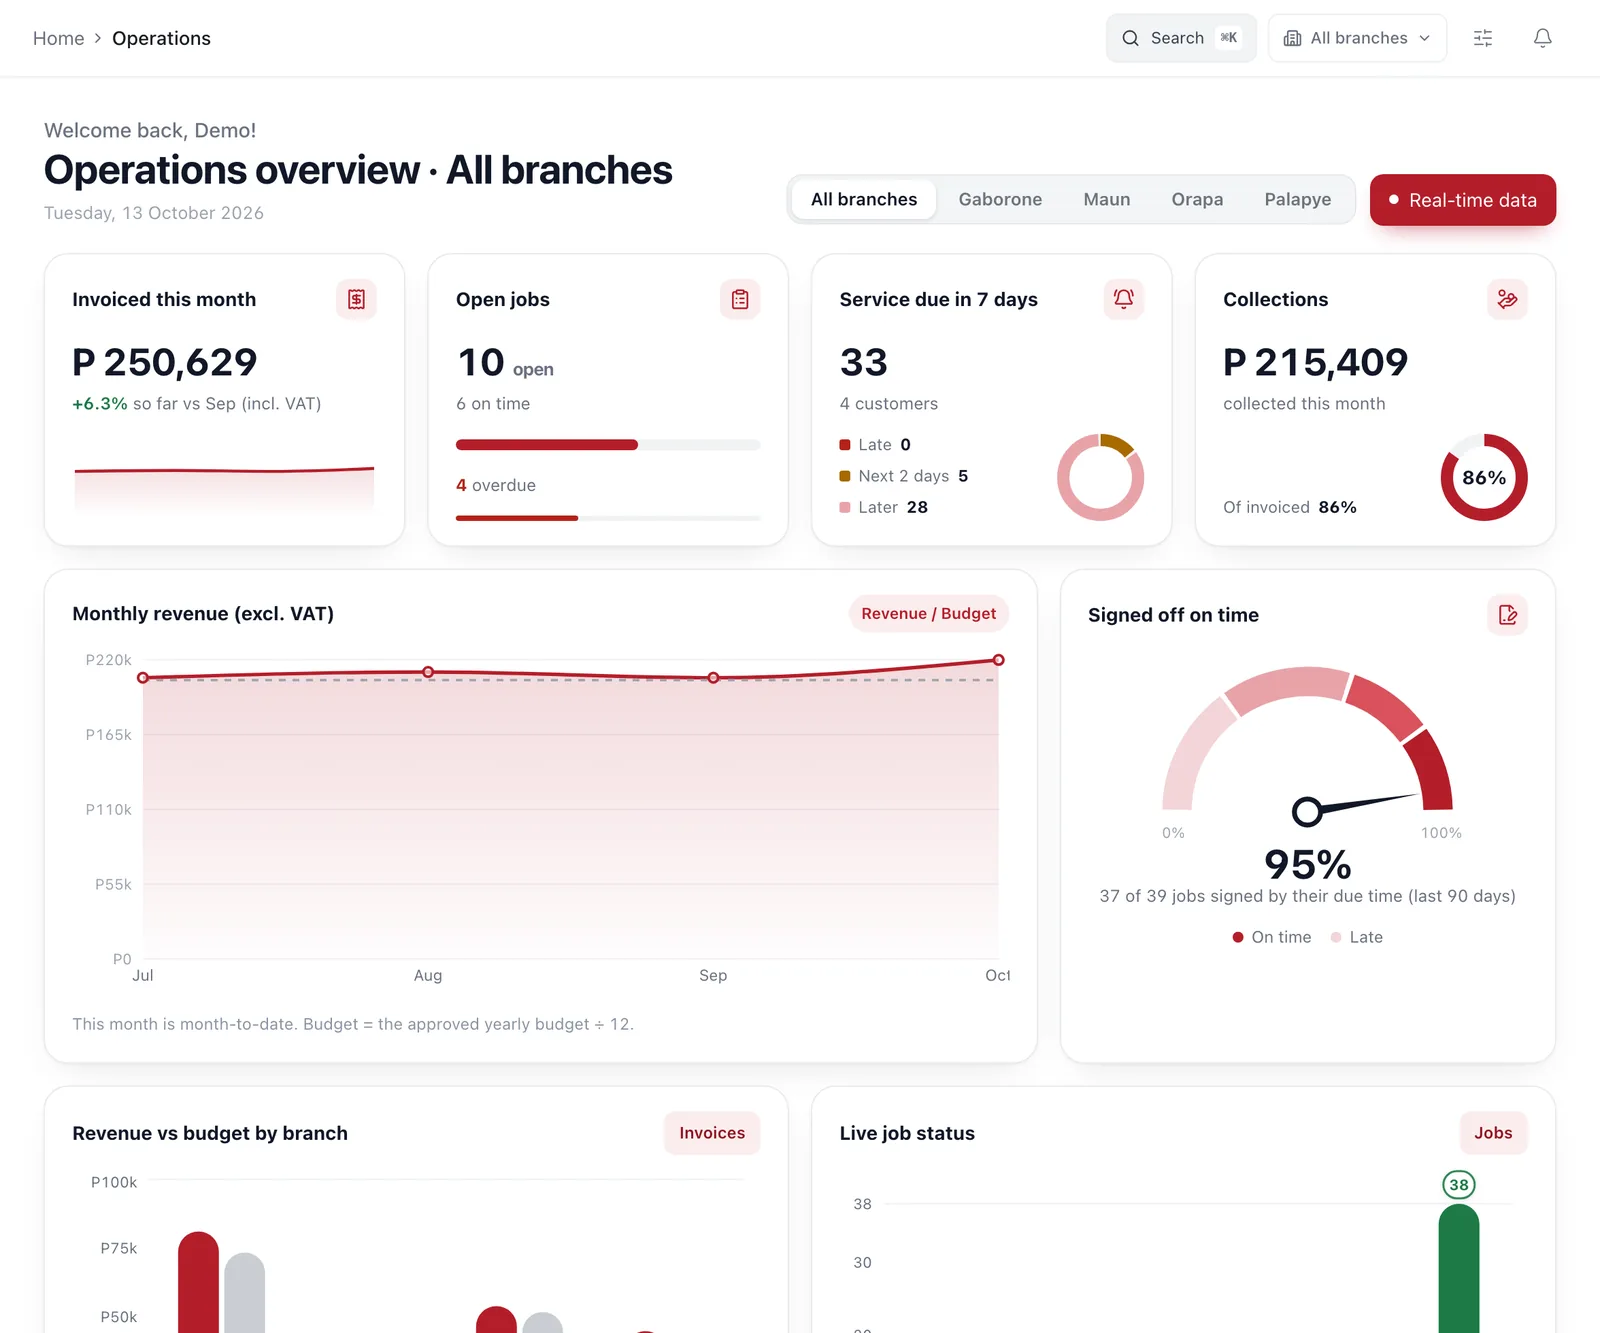This screenshot has width=1600, height=1333.
Task: Click the Oct data point on revenue chart
Action: (998, 660)
